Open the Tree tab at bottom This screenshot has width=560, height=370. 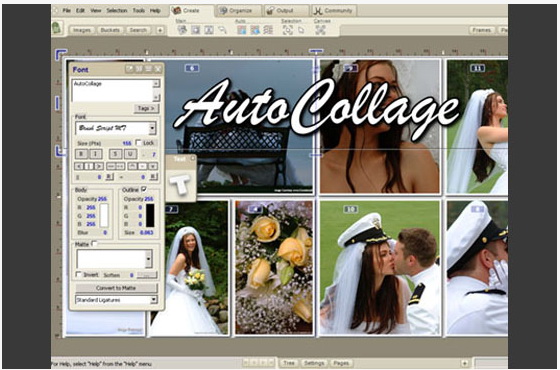point(289,363)
